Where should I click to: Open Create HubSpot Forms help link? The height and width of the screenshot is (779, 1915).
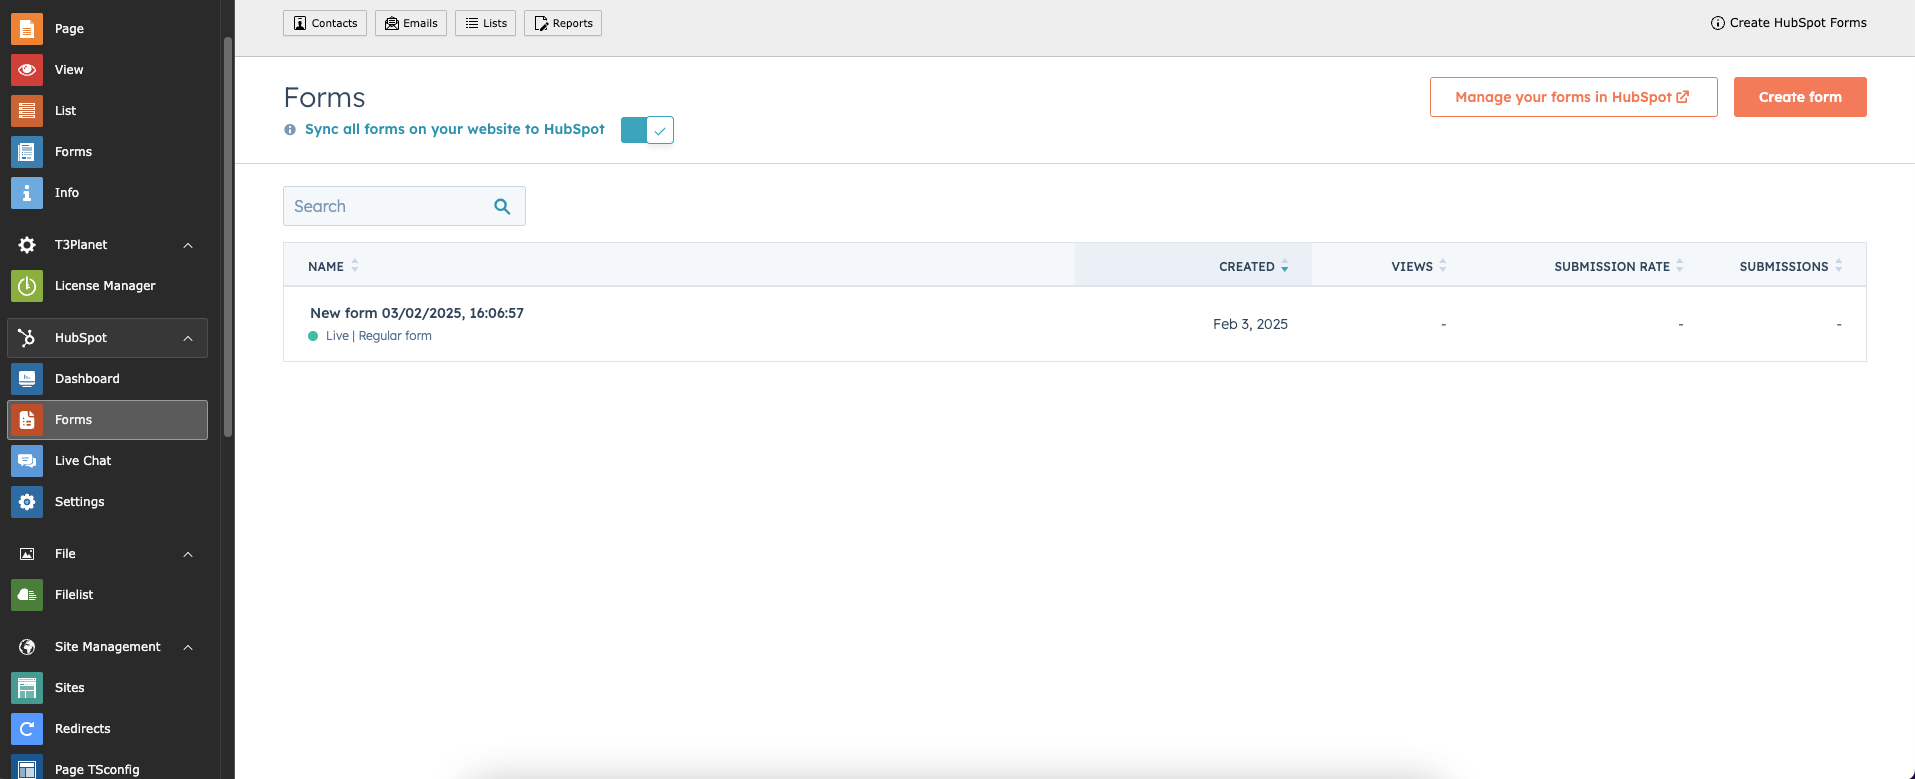(1788, 23)
